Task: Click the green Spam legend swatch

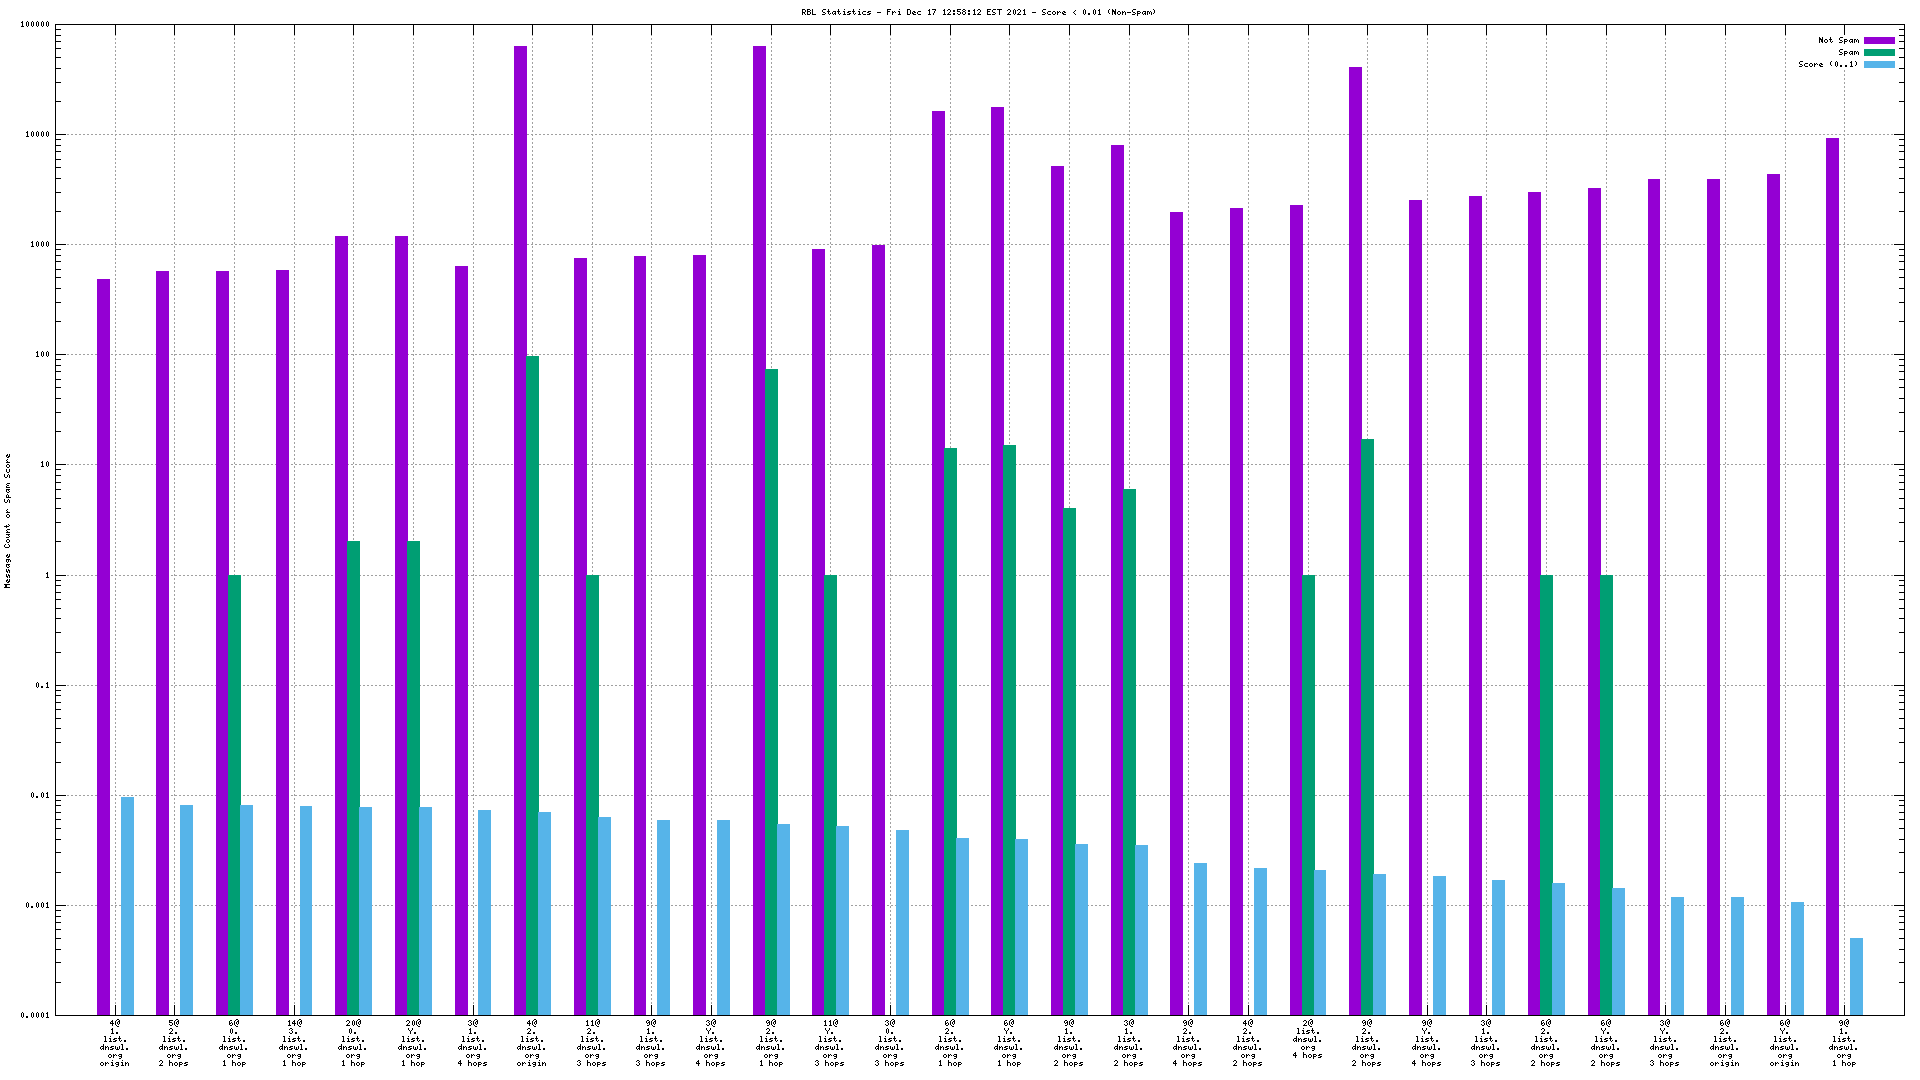Action: point(1878,53)
